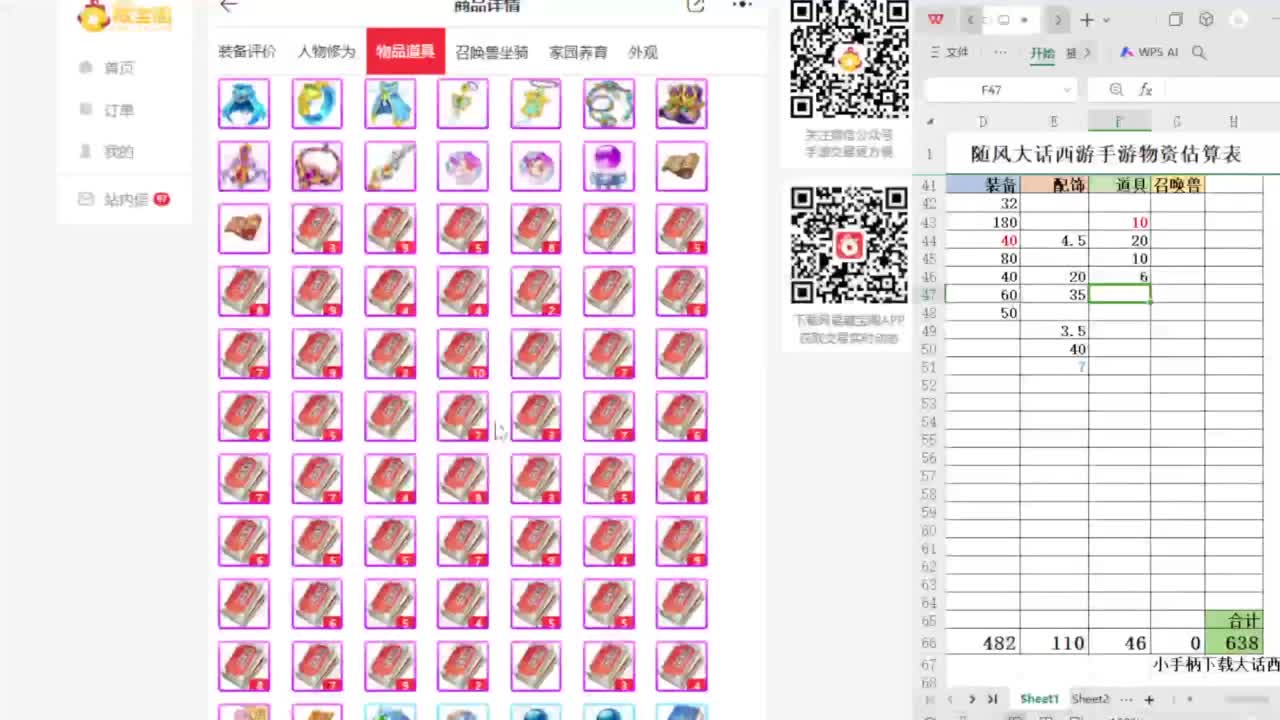This screenshot has width=1280, height=720.
Task: Open the three-dot more options menu
Action: coord(742,6)
